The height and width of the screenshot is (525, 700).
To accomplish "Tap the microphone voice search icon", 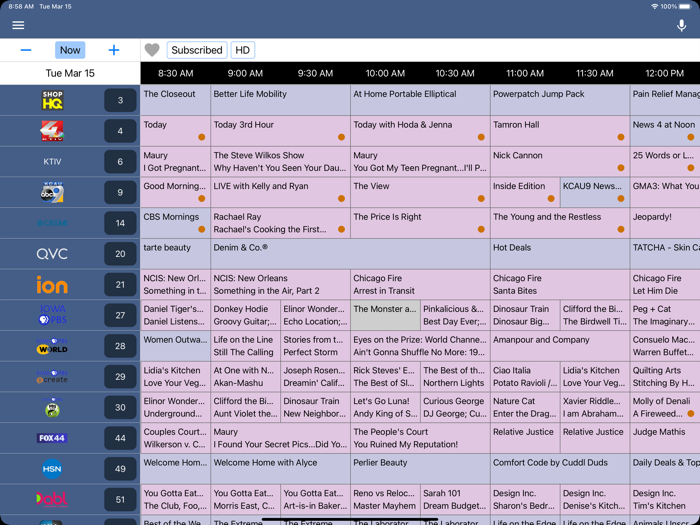I will (681, 25).
